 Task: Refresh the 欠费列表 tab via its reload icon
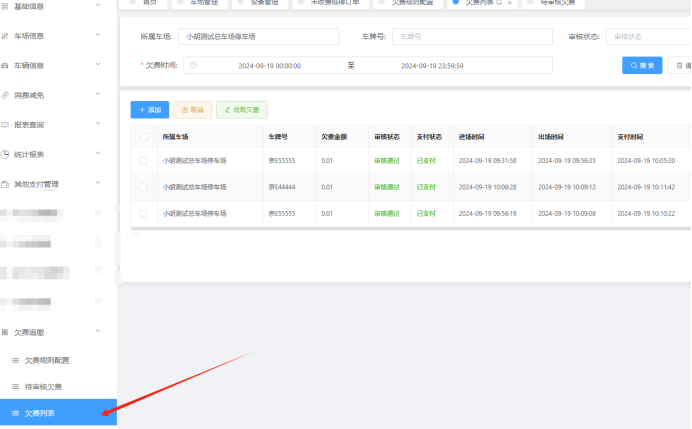(x=499, y=3)
